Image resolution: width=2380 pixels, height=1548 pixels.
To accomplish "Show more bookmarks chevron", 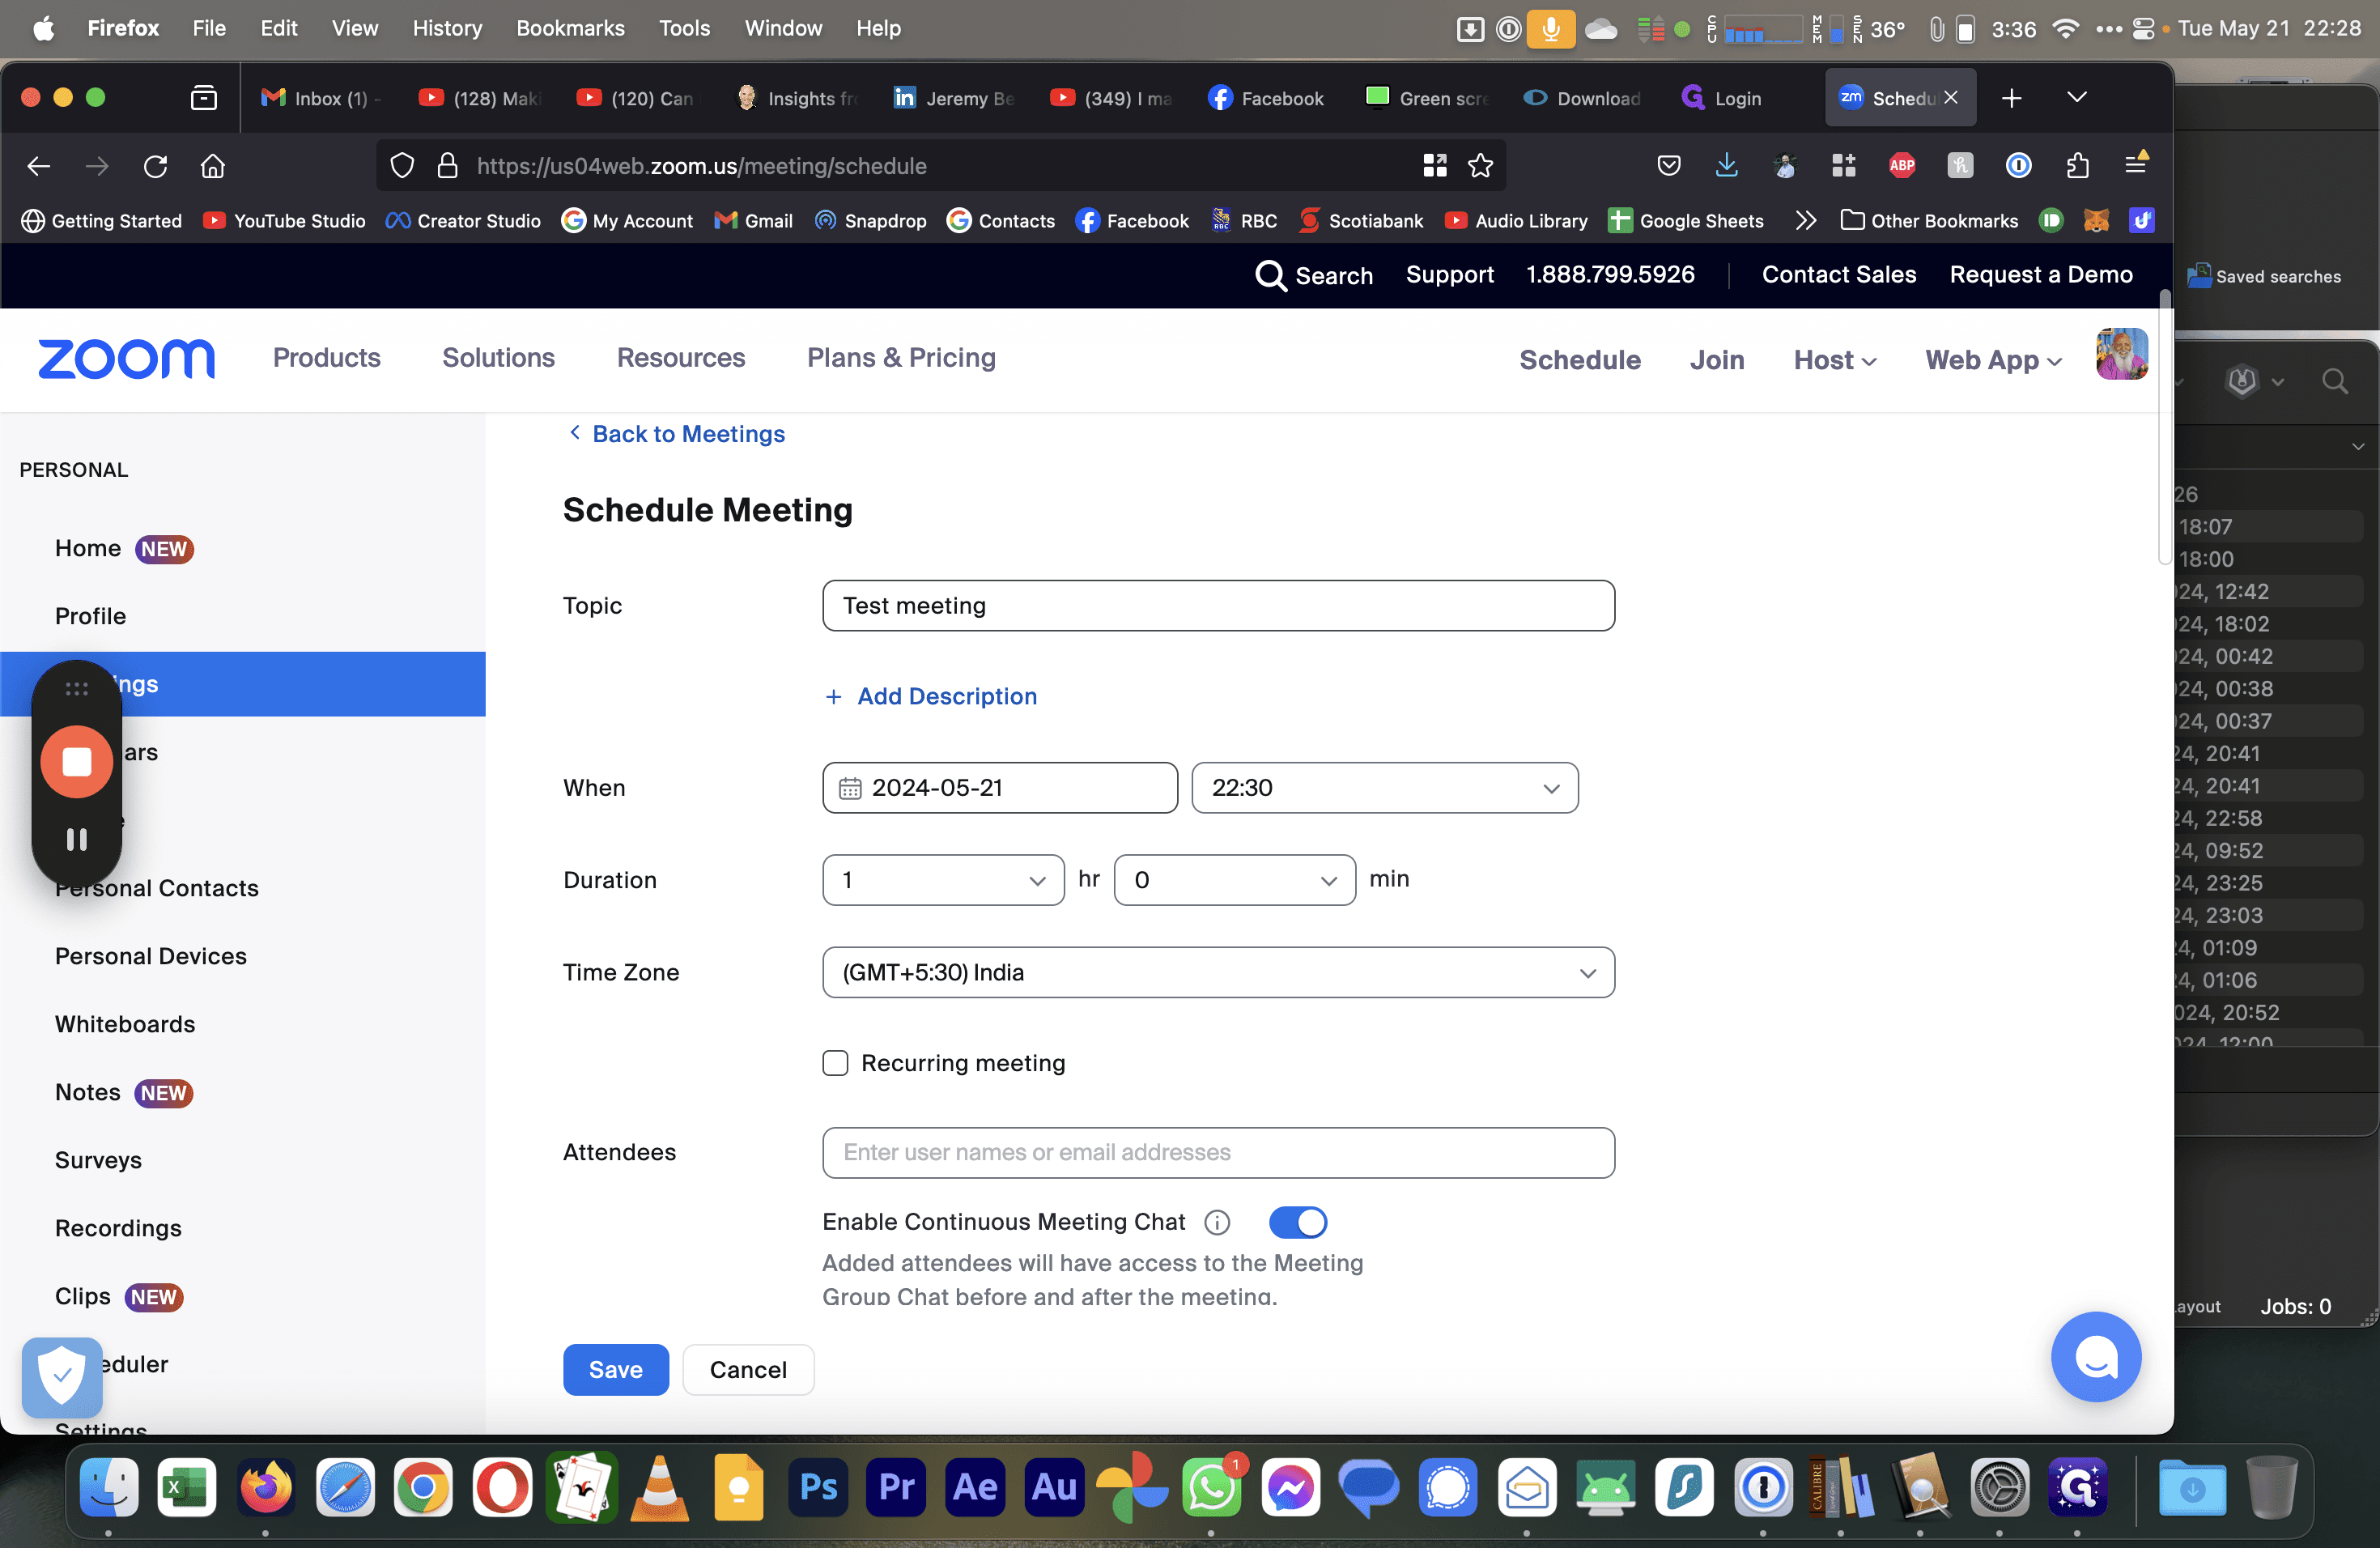I will click(1805, 221).
